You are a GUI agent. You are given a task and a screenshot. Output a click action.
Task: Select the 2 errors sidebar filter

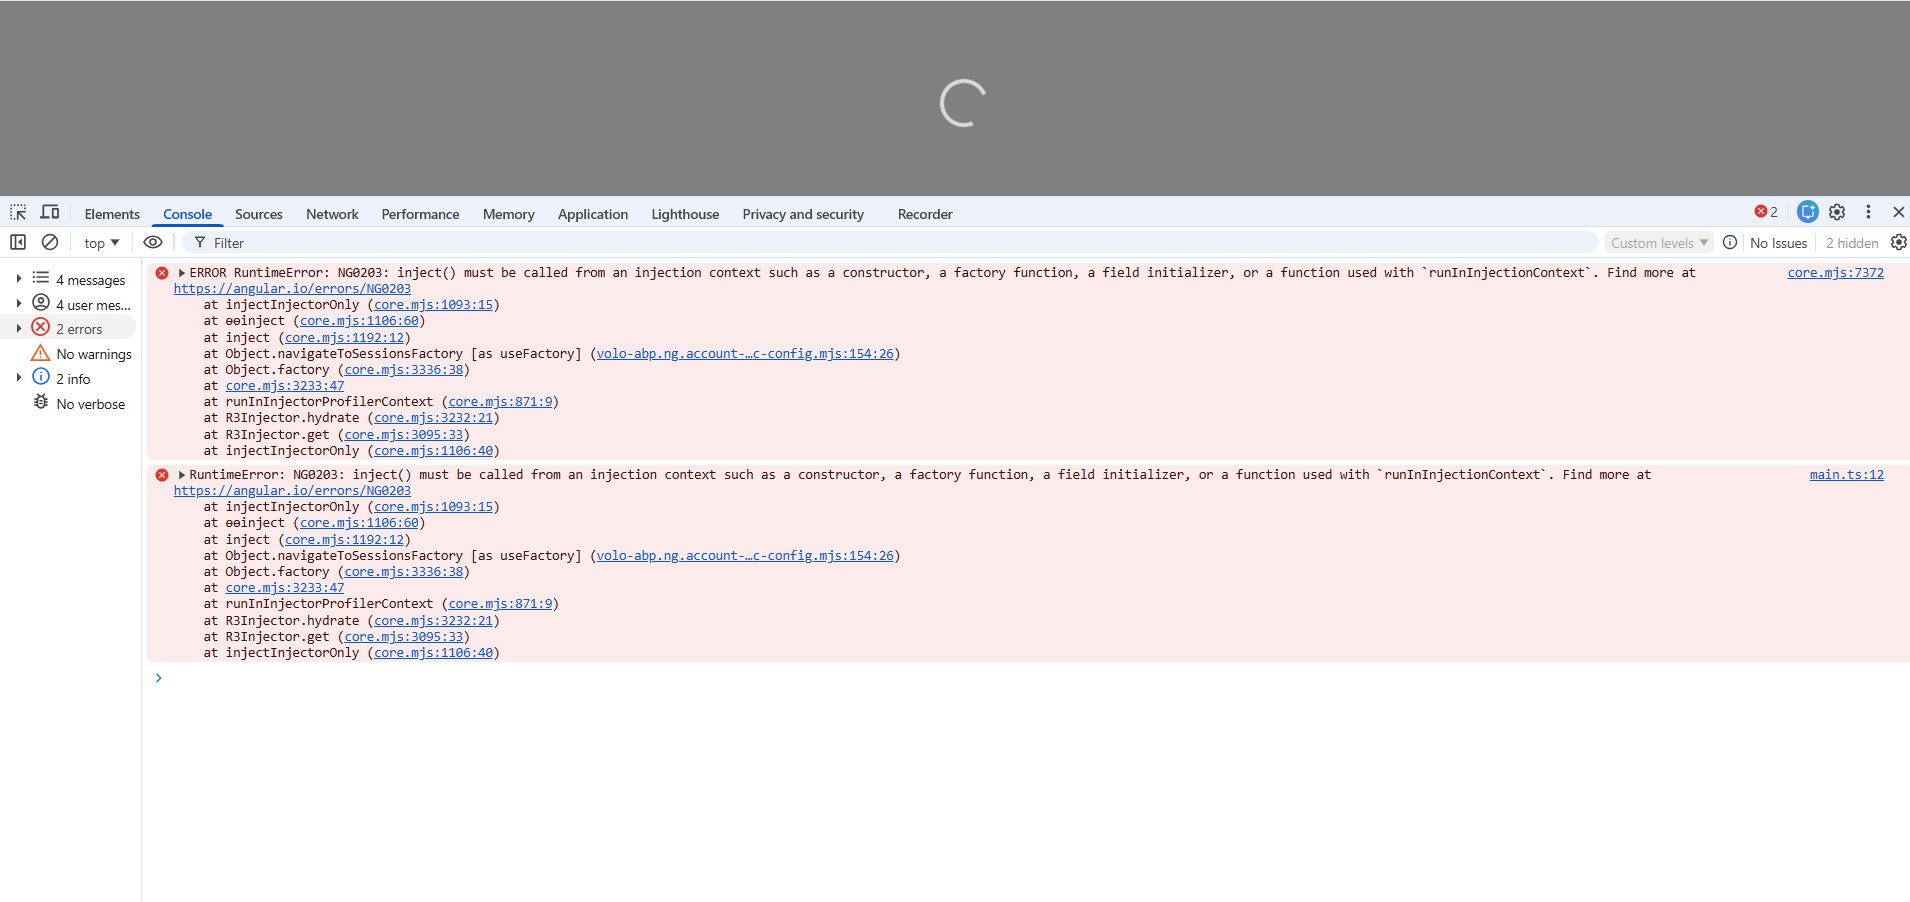coord(78,329)
